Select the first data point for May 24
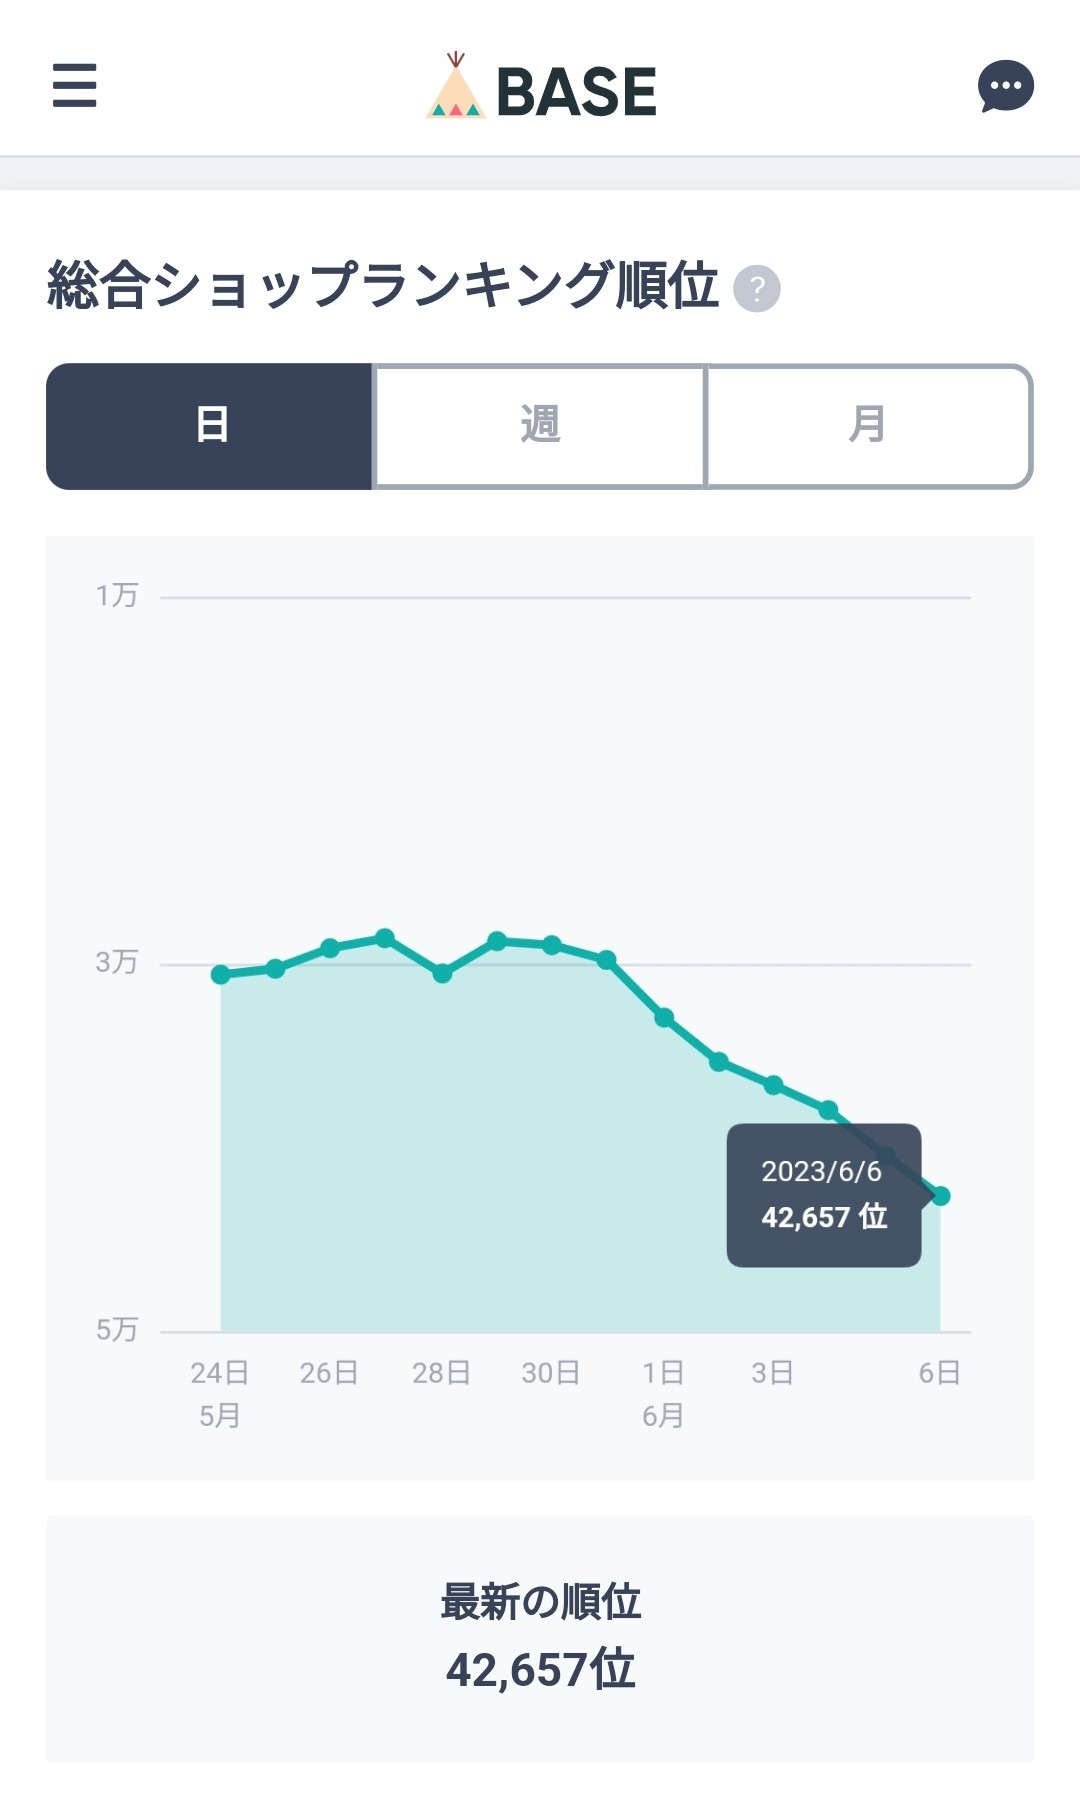This screenshot has width=1080, height=1818. tap(221, 974)
